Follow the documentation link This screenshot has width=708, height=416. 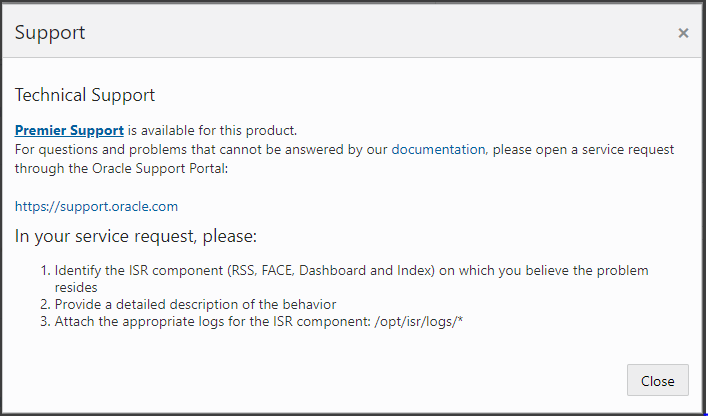(438, 150)
